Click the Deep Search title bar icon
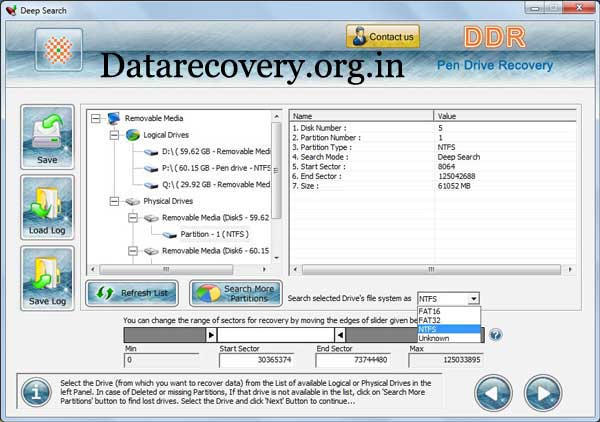600x422 pixels. (11, 10)
